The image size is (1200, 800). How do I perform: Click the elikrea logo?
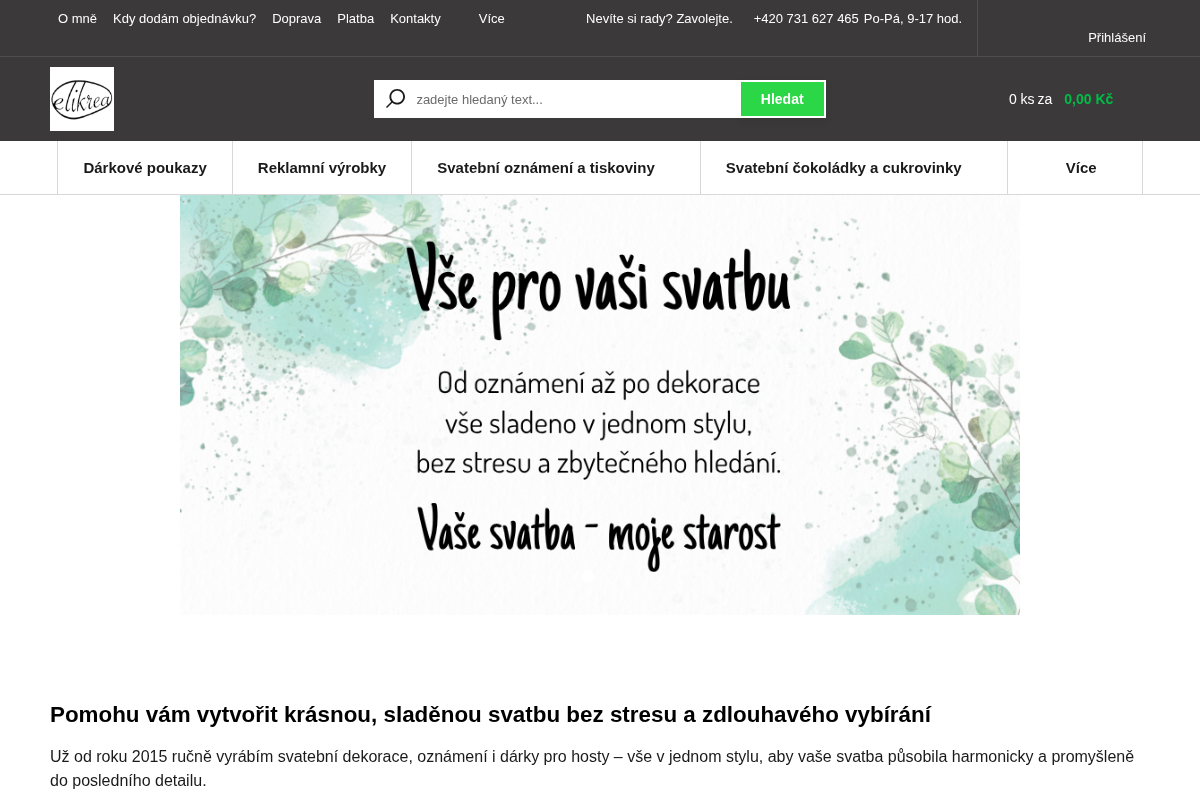82,99
